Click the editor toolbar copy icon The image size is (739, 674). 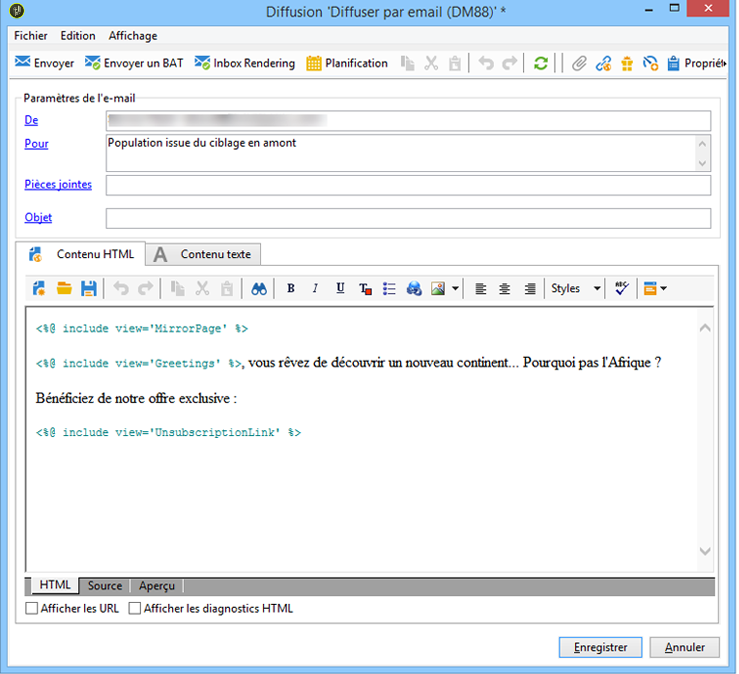(177, 288)
